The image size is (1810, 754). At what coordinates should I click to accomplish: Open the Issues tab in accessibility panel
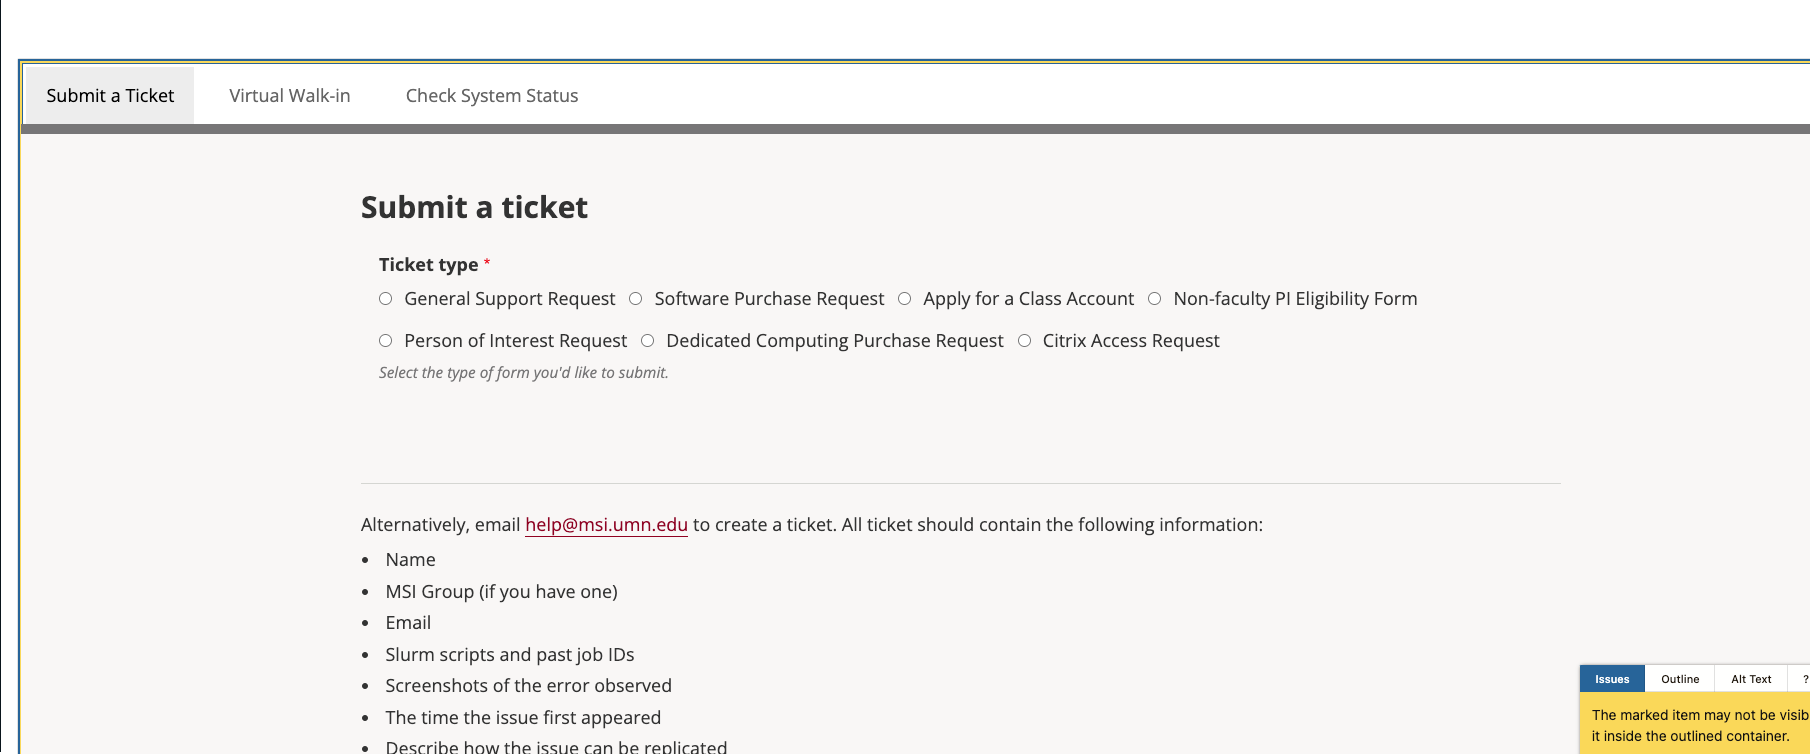pos(1611,679)
